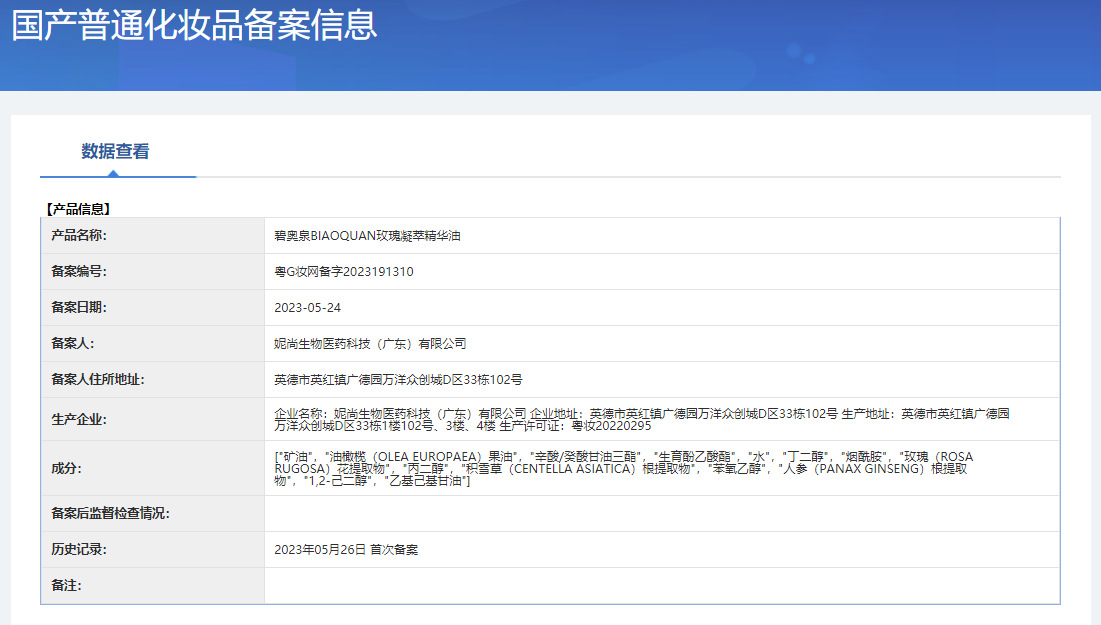Viewport: 1101px width, 625px height.
Task: Select product name 碧奥泉BIAOQUAN玫瑰凝萃精华油
Action: click(367, 236)
